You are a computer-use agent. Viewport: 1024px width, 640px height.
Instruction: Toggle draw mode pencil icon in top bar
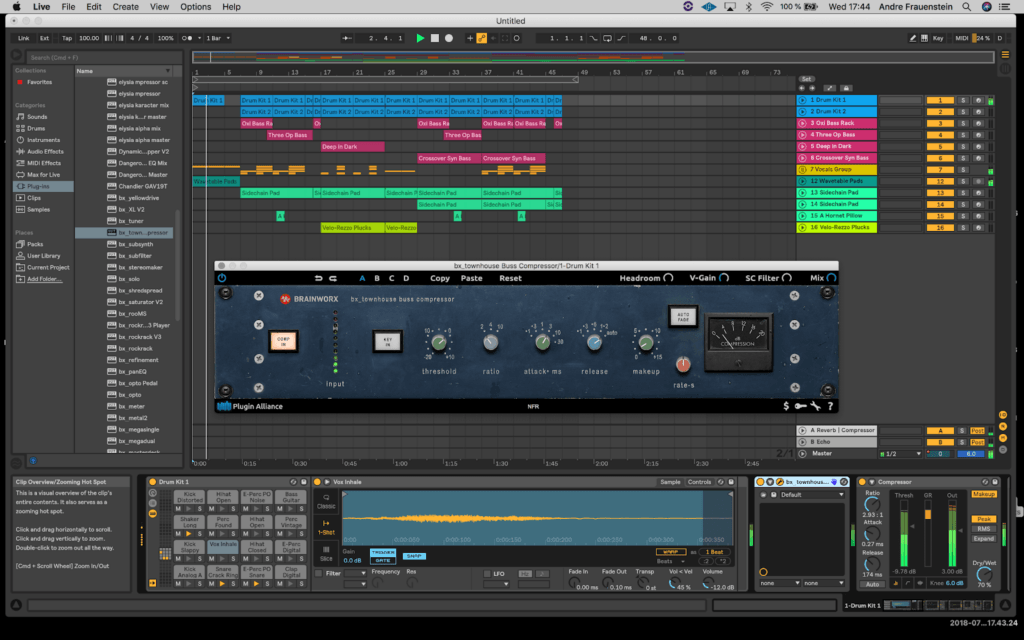912,38
